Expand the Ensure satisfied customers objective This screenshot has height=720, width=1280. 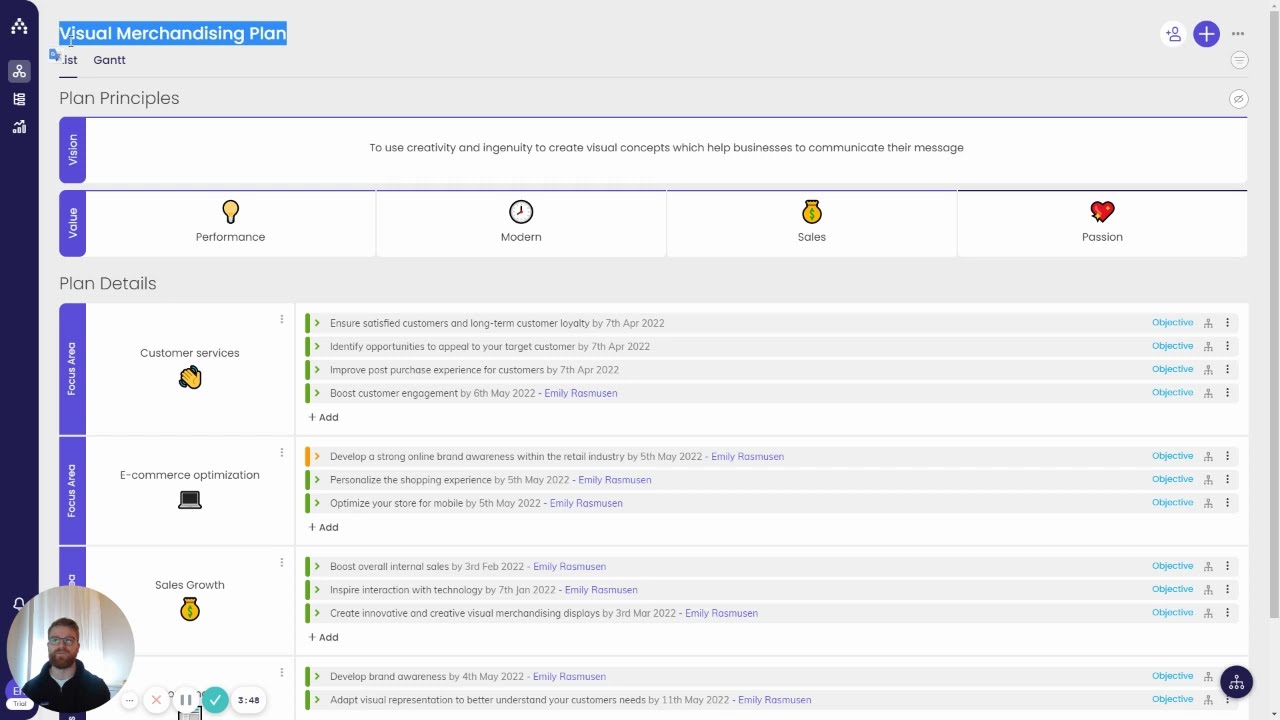317,323
